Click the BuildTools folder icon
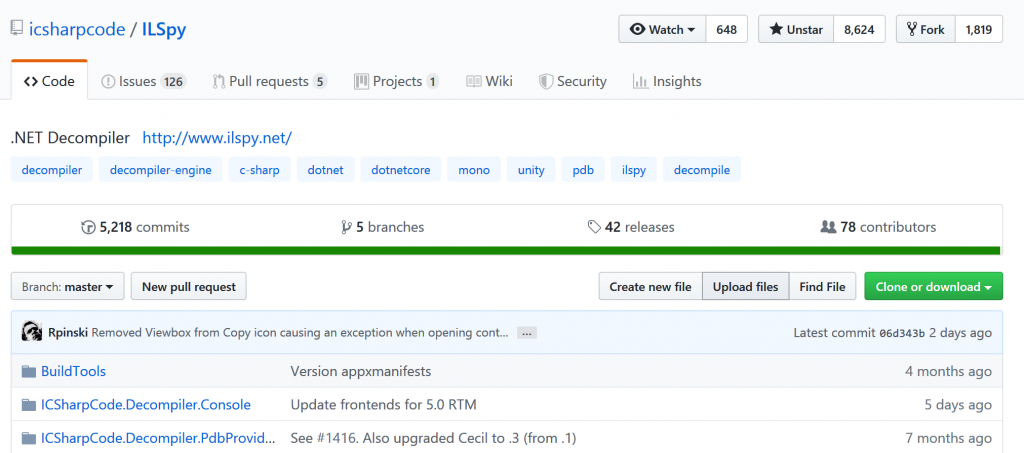Screen dimensions: 1024x453 (29, 371)
